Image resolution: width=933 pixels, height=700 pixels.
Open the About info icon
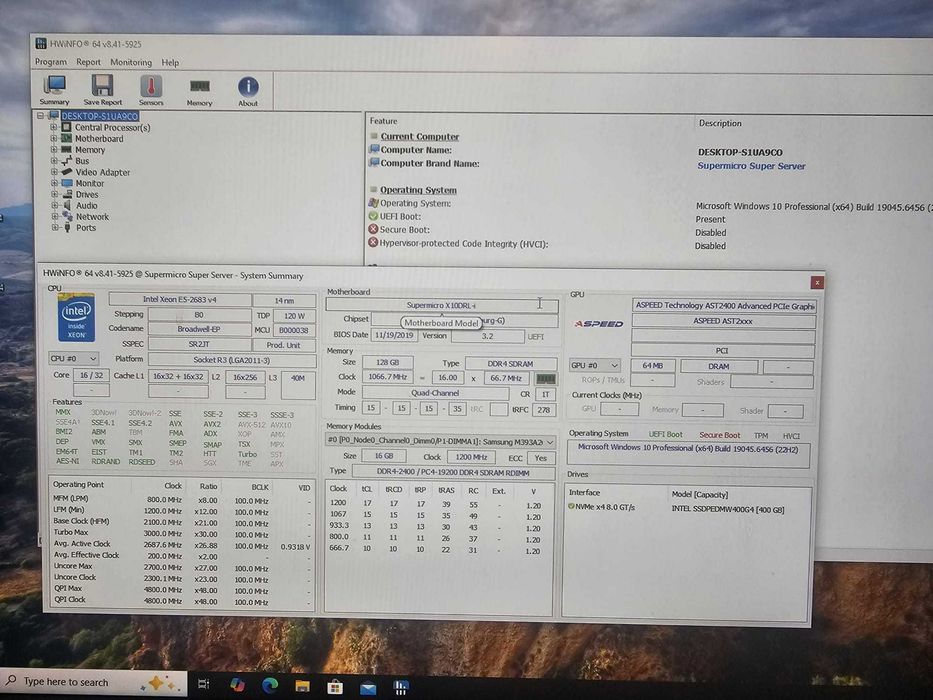[x=248, y=92]
